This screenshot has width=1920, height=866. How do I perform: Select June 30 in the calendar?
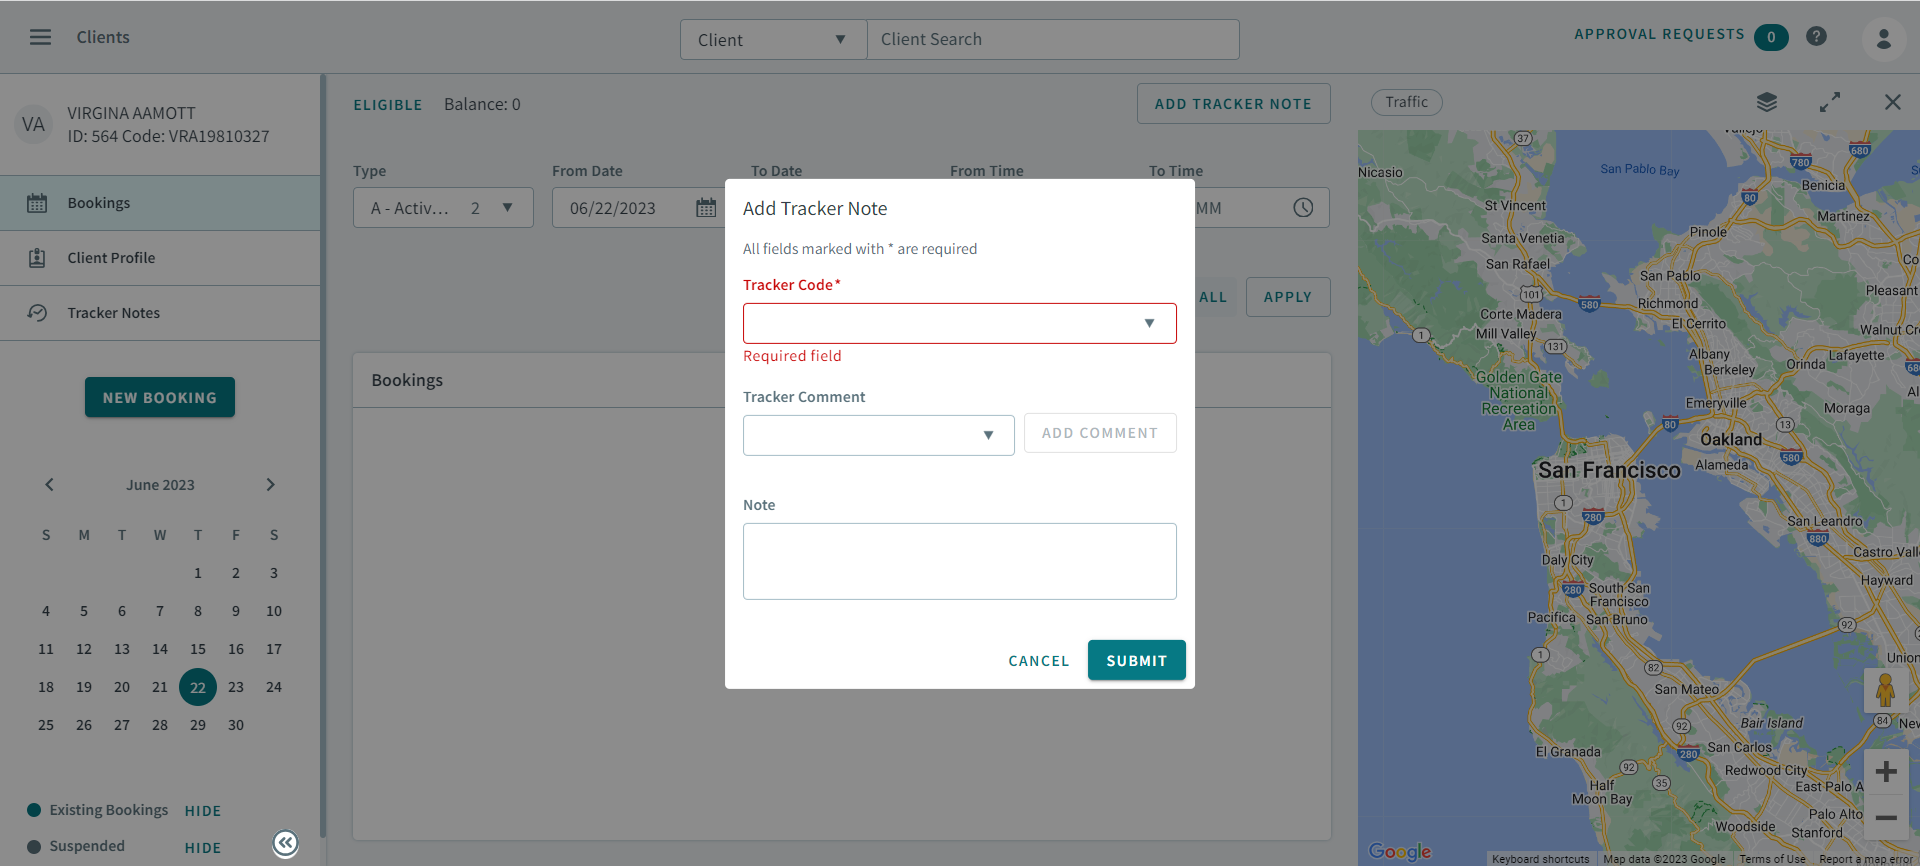236,725
